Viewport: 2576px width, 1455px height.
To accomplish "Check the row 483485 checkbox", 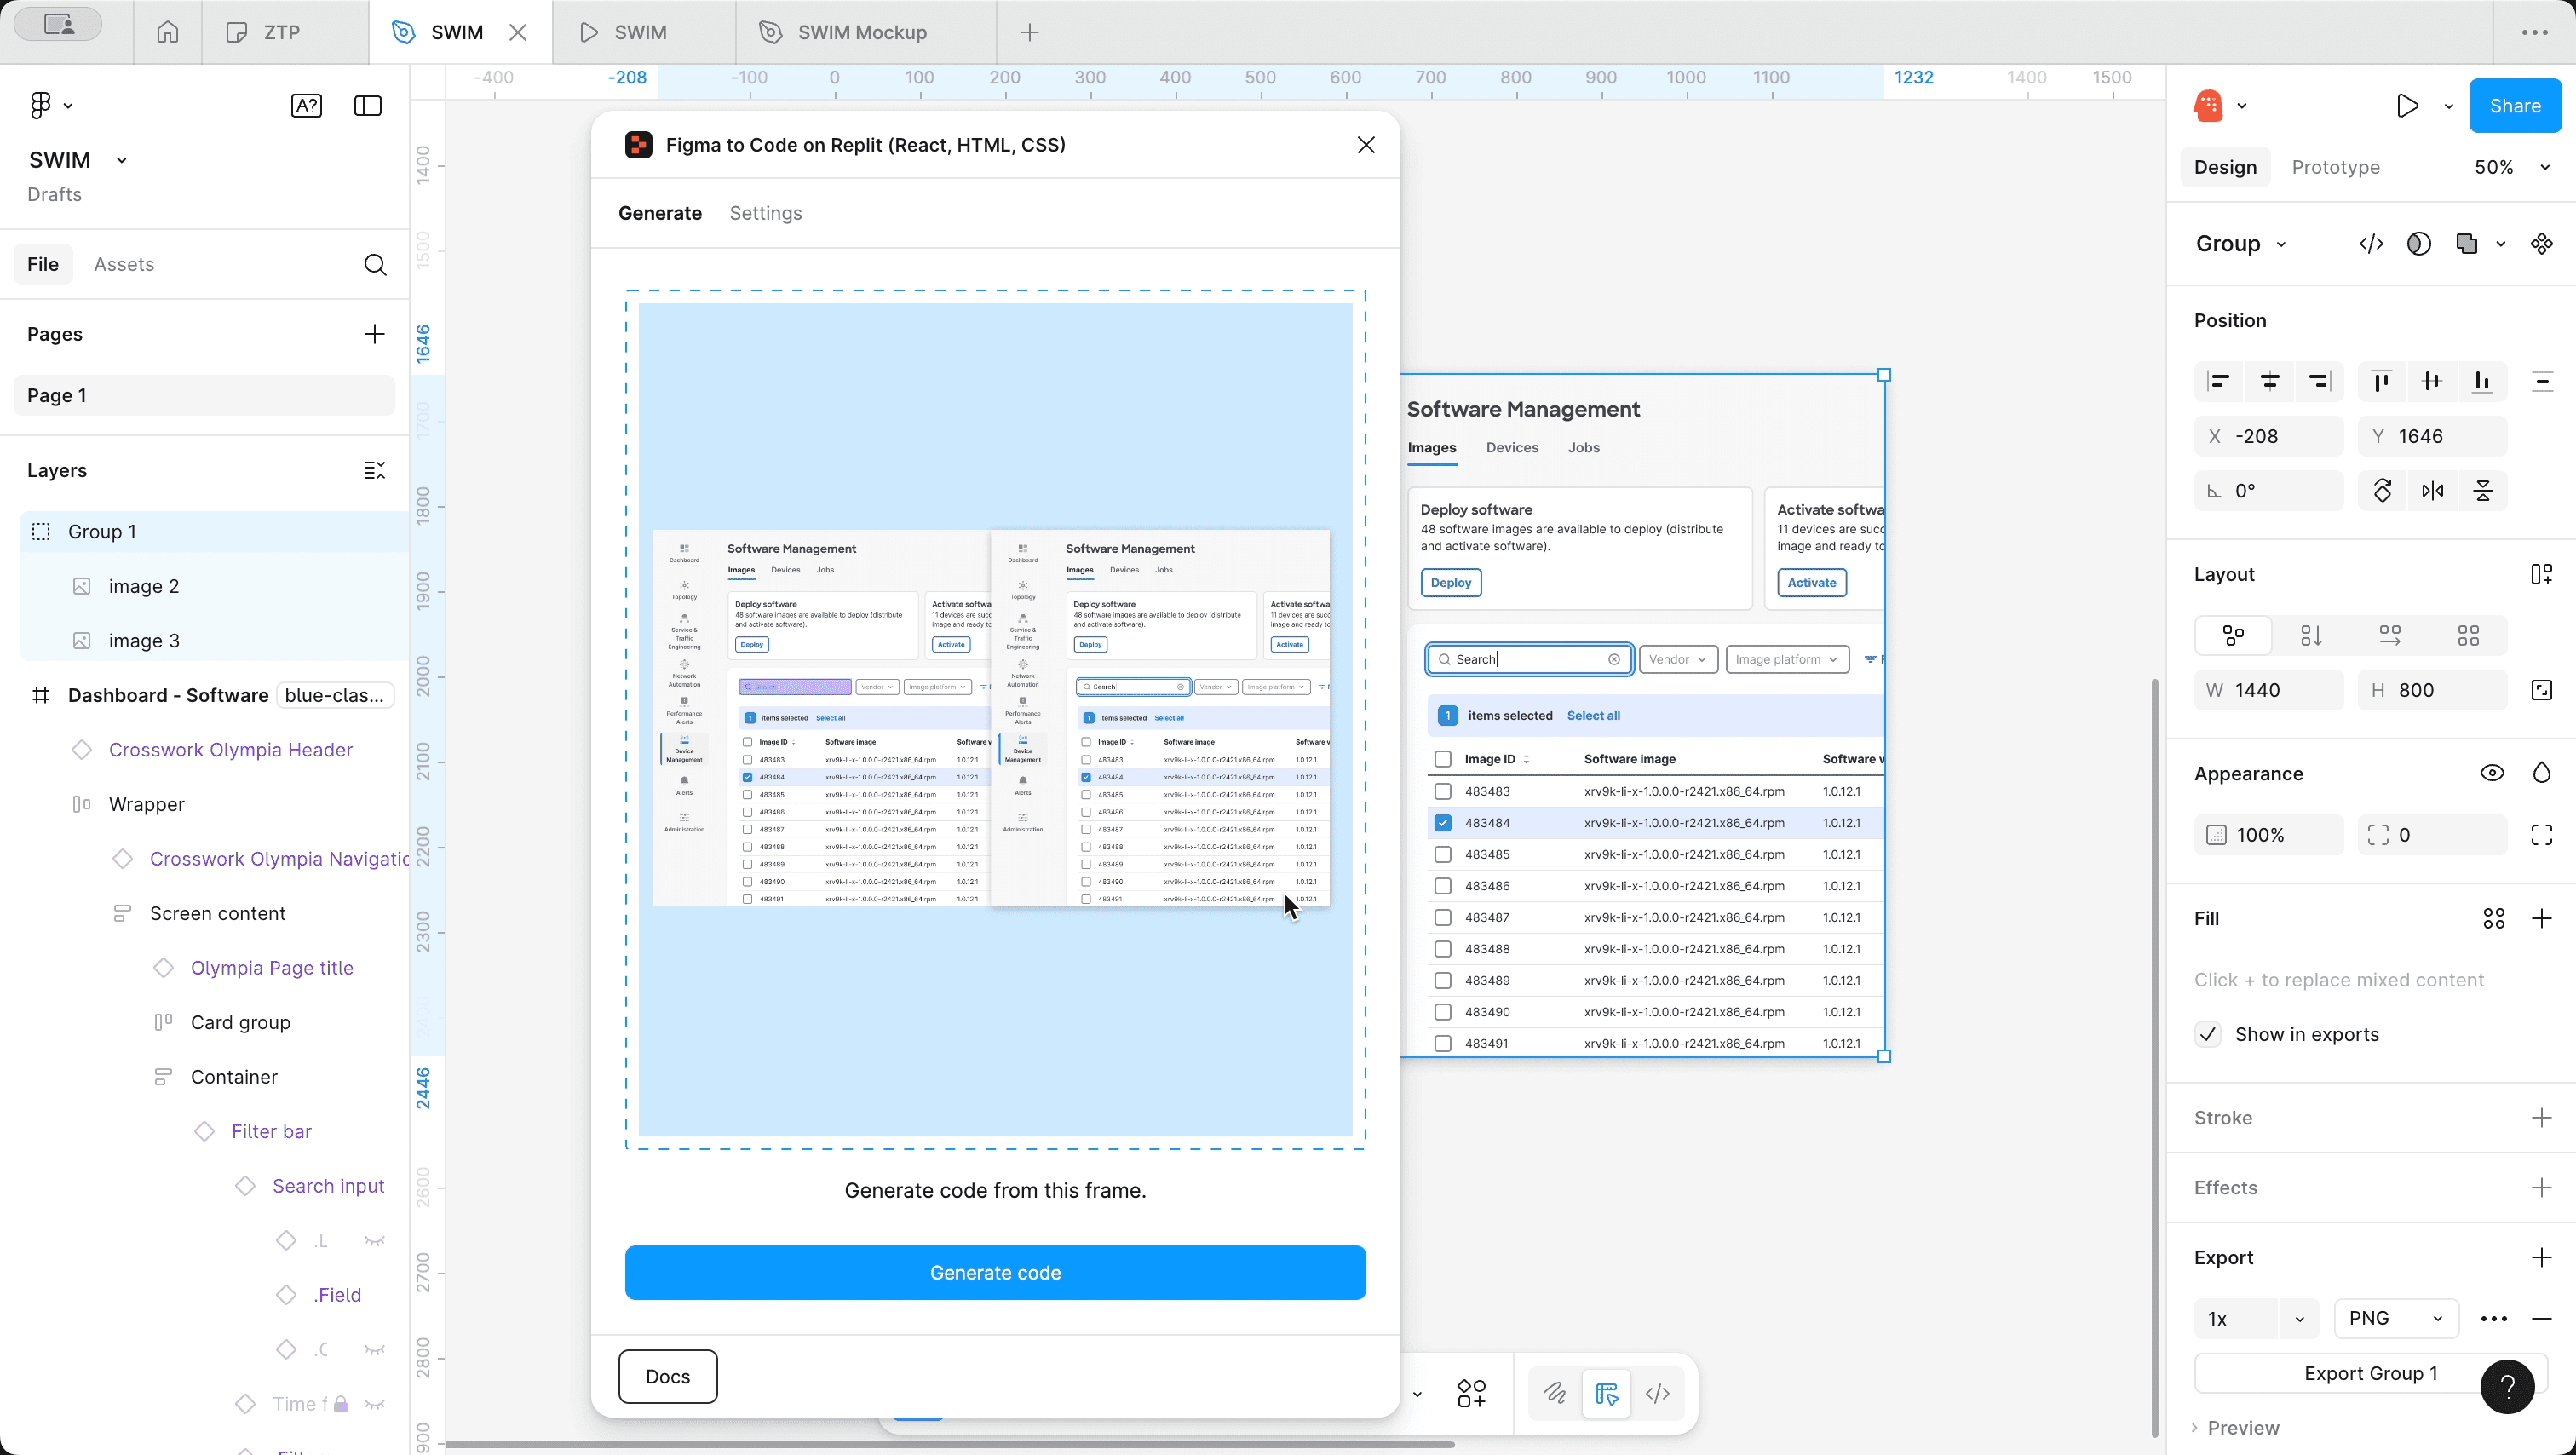I will pyautogui.click(x=1442, y=854).
